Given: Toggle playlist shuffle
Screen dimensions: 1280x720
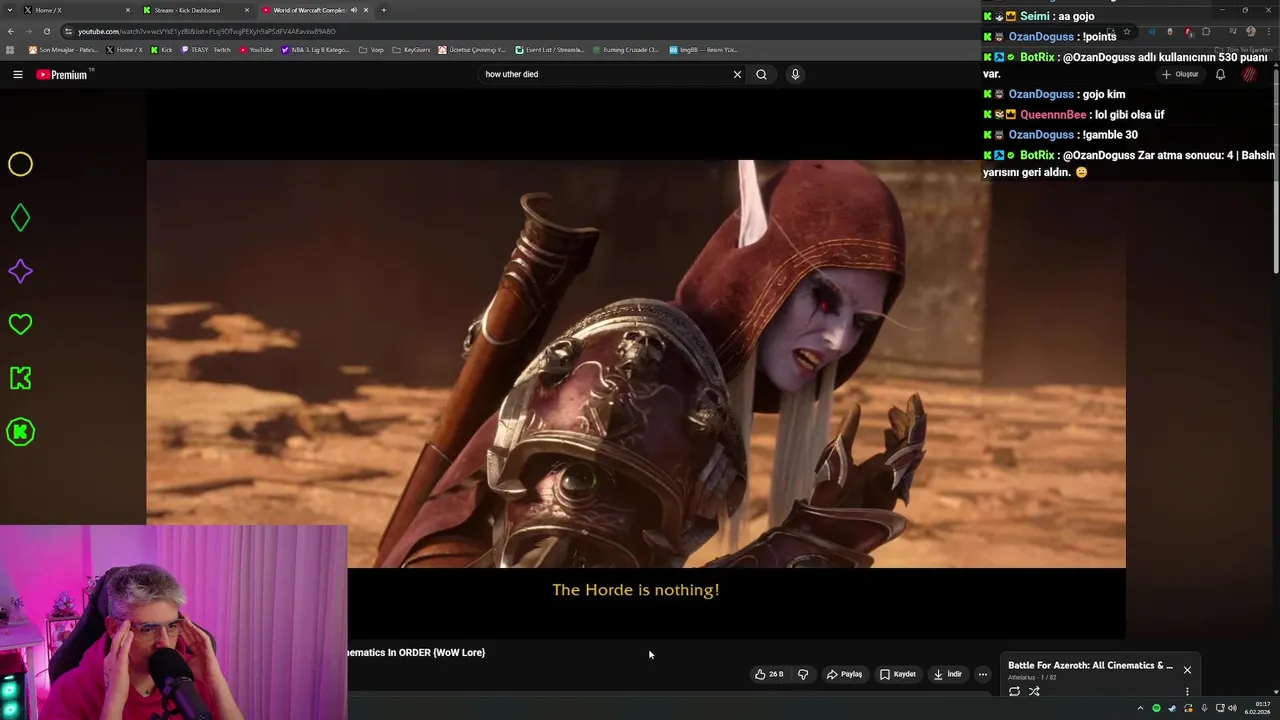Looking at the screenshot, I should [1034, 691].
